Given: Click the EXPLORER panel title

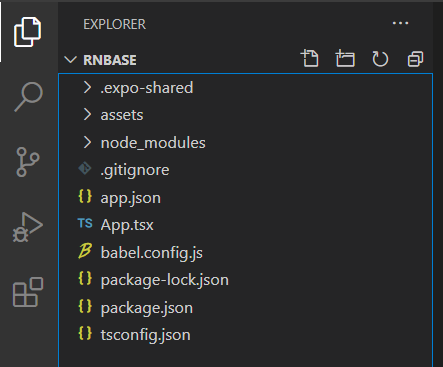Looking at the screenshot, I should (114, 24).
